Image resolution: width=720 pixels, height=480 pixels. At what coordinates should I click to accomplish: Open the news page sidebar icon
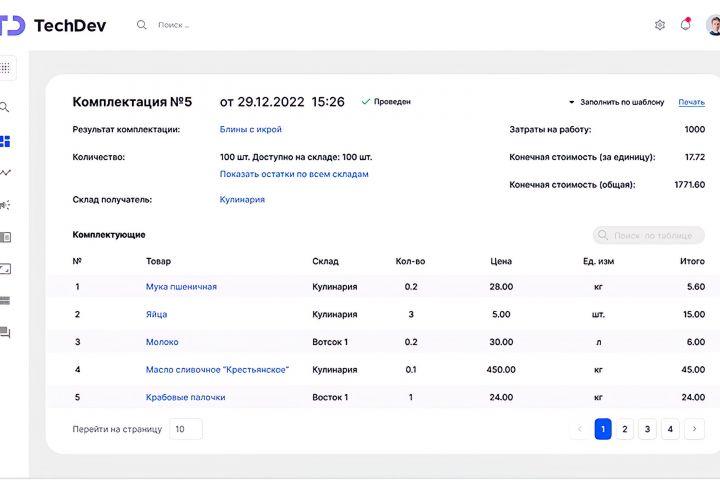click(5, 237)
